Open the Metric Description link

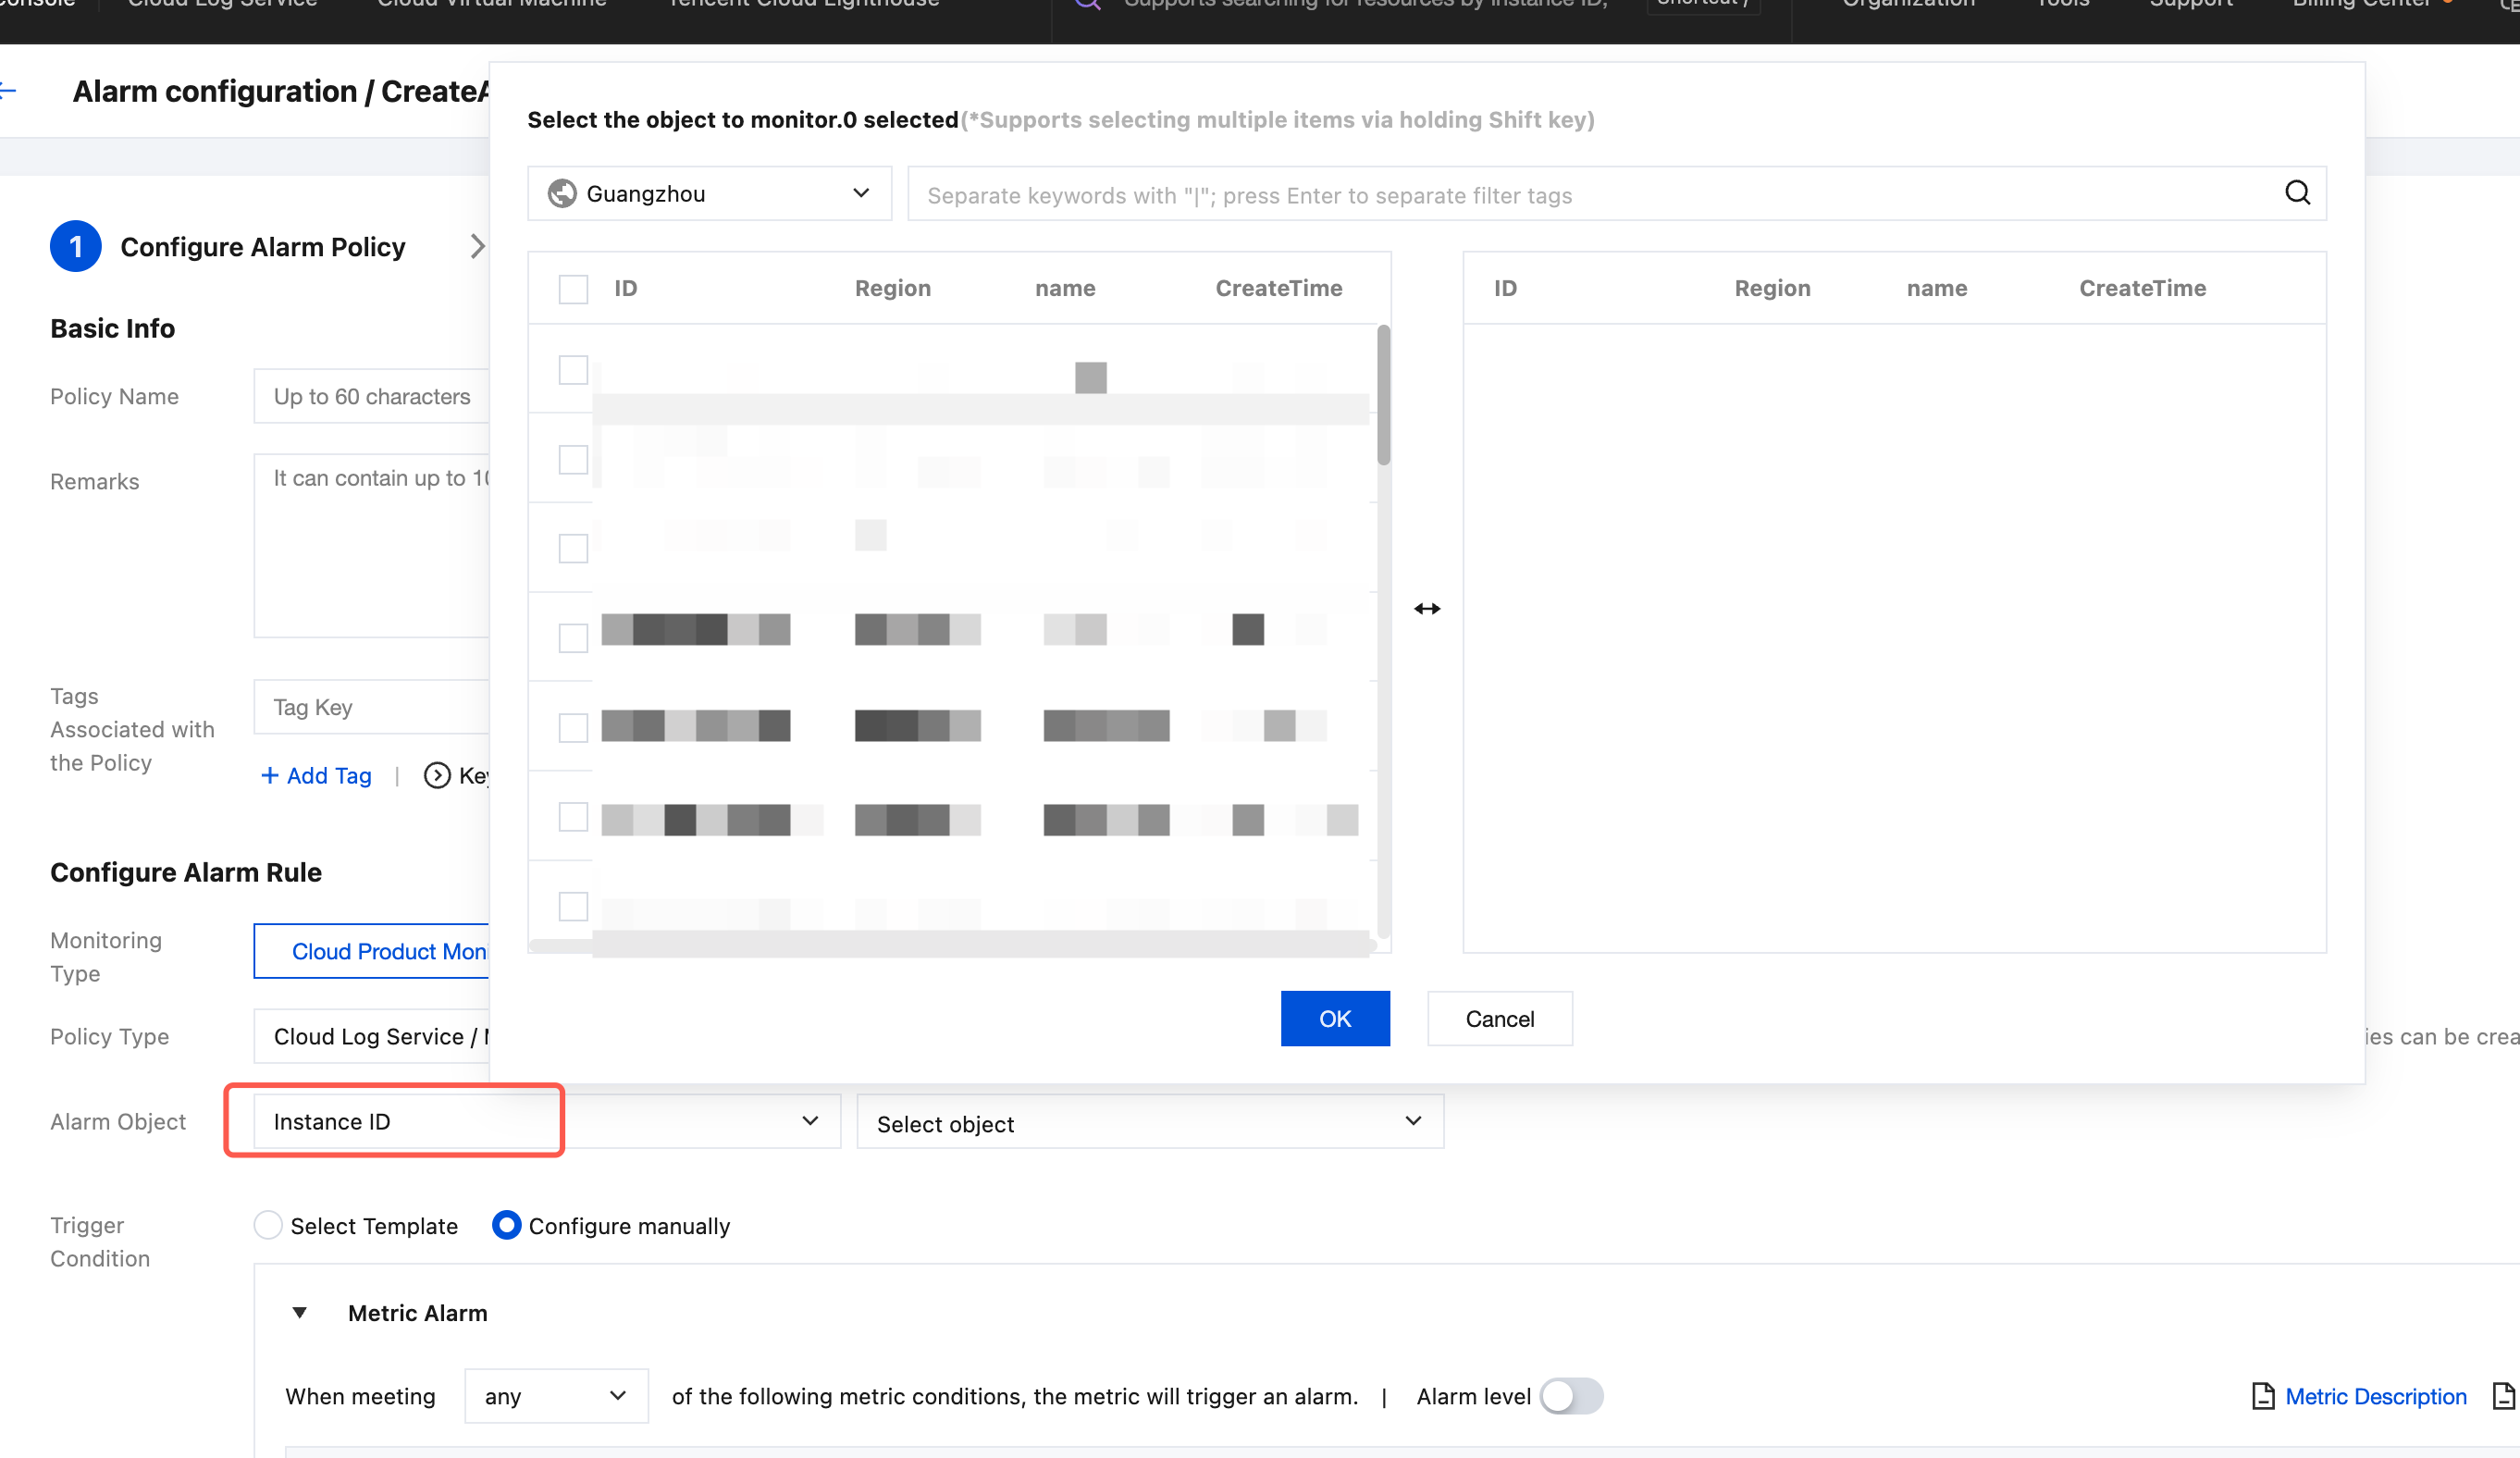[2375, 1396]
